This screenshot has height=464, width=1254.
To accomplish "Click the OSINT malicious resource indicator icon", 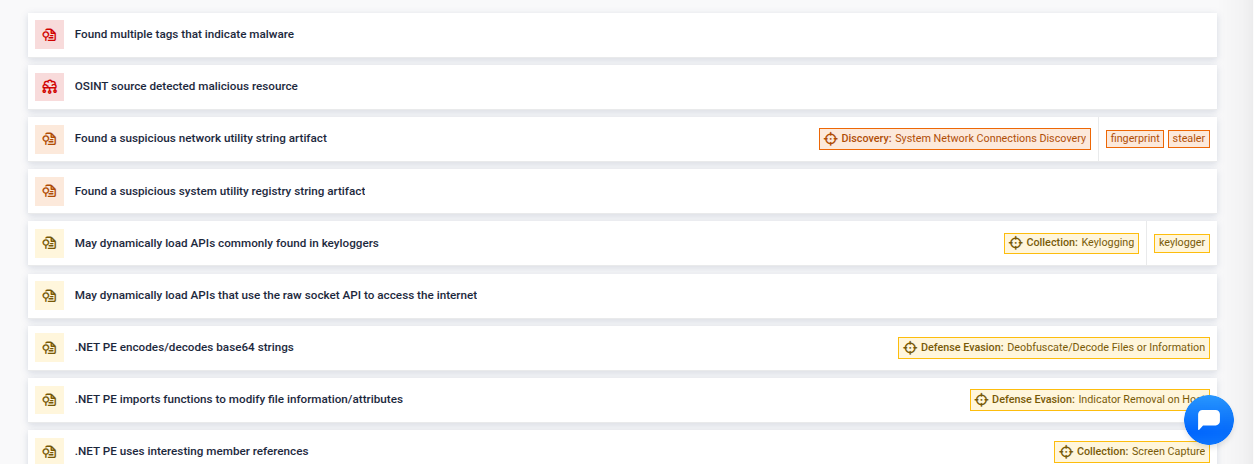I will point(49,87).
